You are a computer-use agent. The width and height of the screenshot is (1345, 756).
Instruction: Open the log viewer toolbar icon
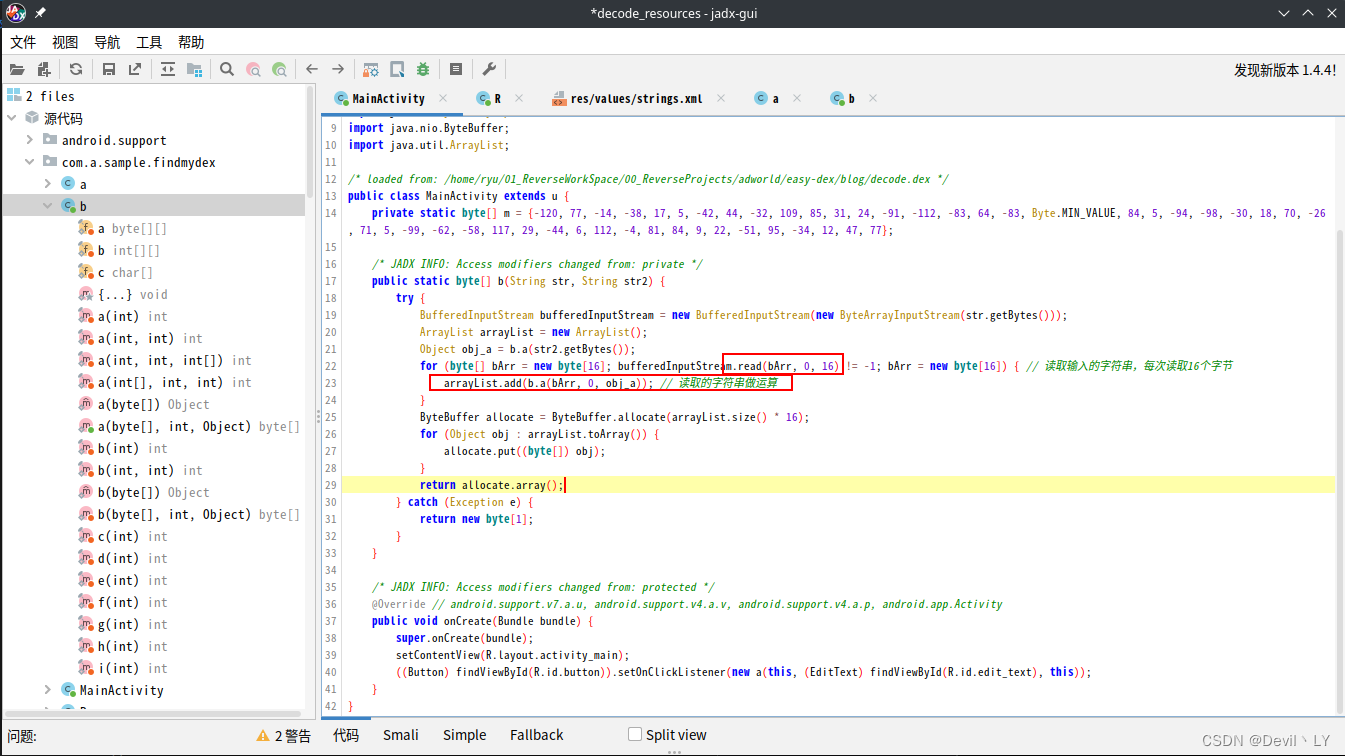pos(456,69)
